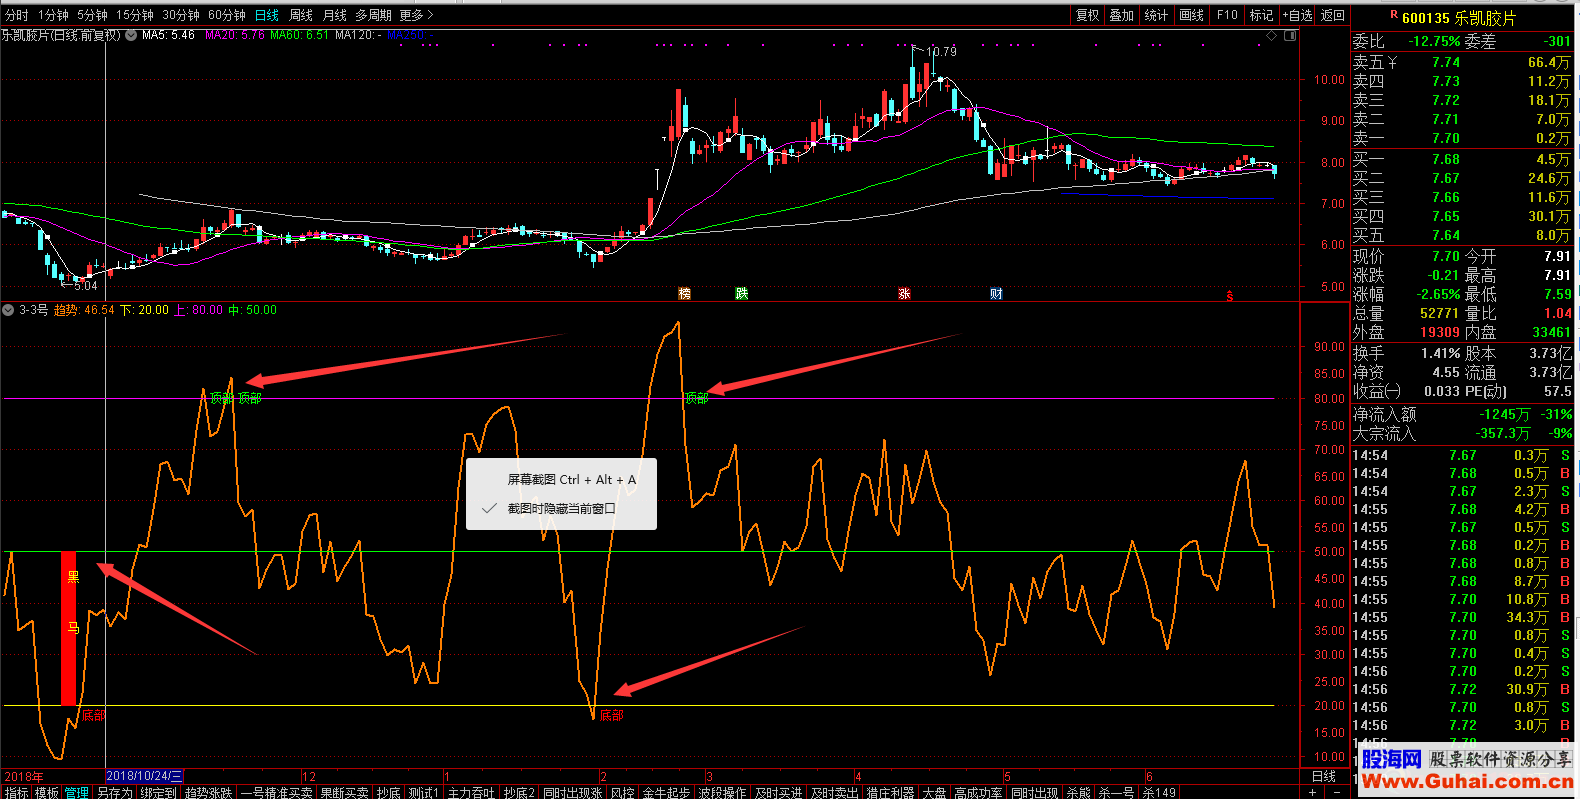The image size is (1580, 799).
Task: Click 另存为 save-as option
Action: [114, 792]
